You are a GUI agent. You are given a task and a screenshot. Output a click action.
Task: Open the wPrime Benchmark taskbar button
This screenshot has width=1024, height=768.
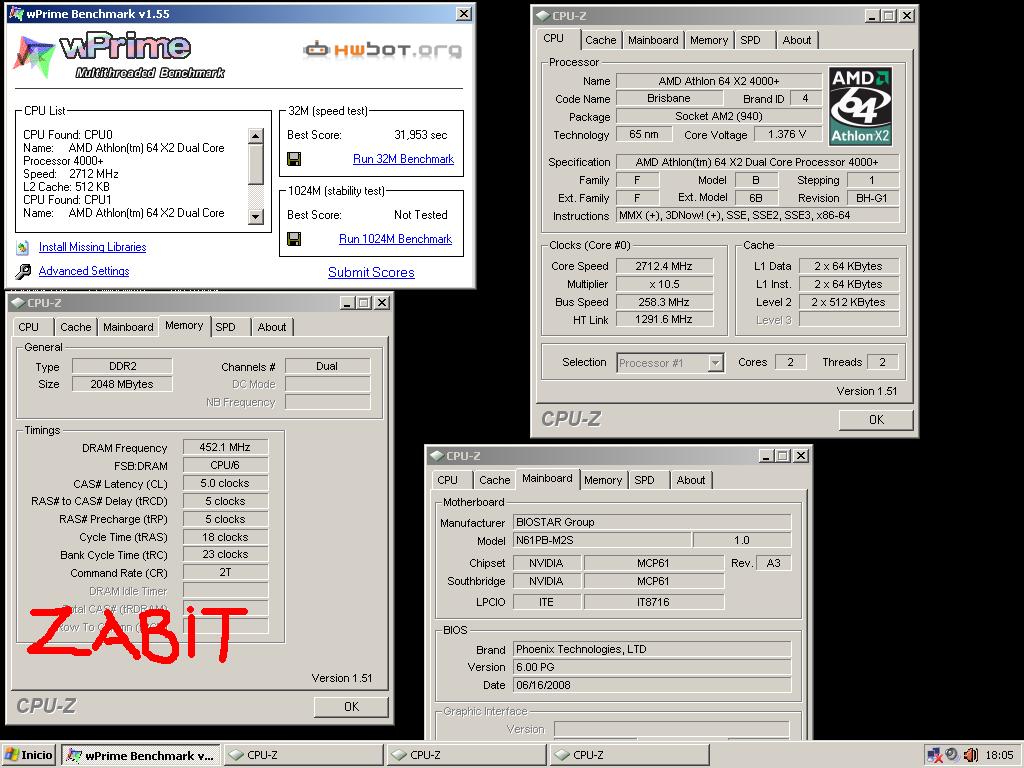pos(141,755)
